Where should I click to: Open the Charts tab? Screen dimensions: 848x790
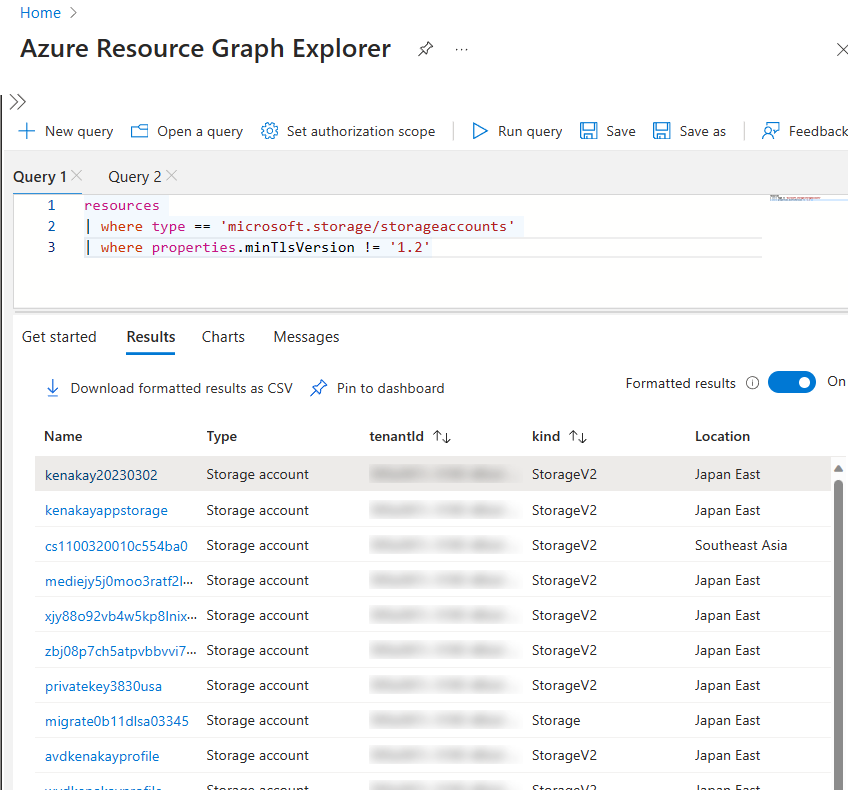pyautogui.click(x=223, y=337)
